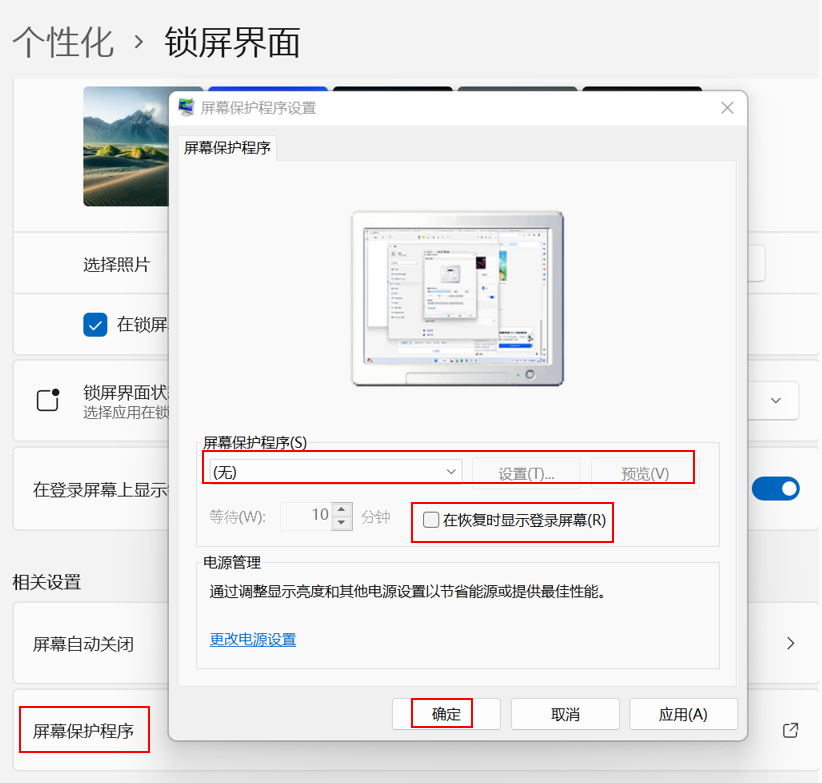822x783 pixels.
Task: Turn off the login screen background toggle
Action: 776,488
